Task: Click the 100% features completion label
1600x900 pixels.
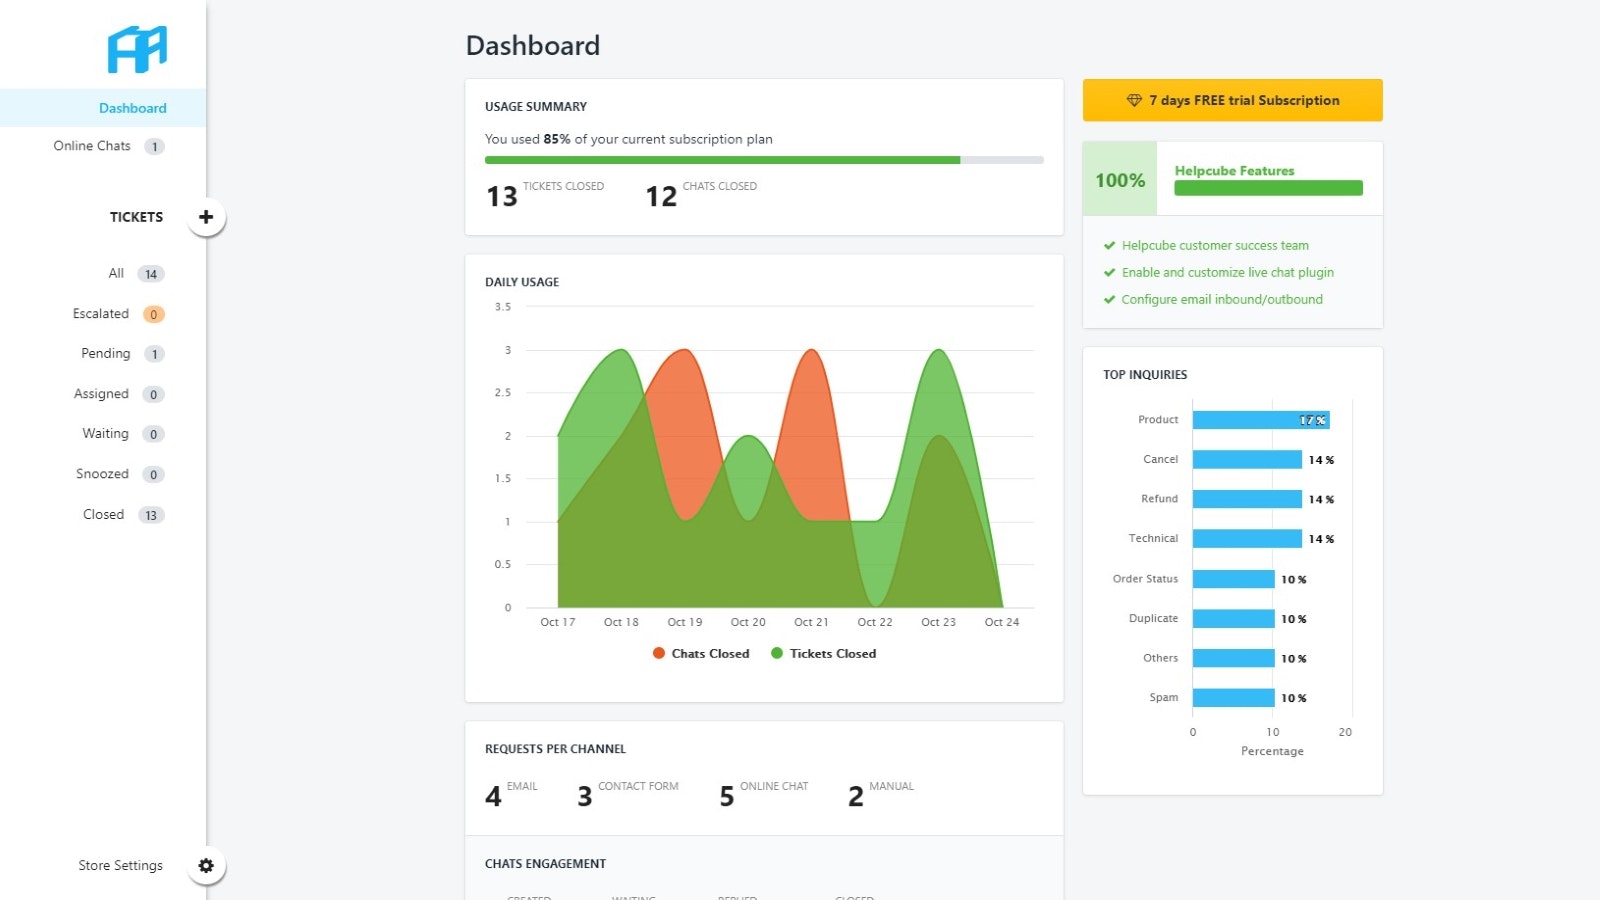Action: point(1120,180)
